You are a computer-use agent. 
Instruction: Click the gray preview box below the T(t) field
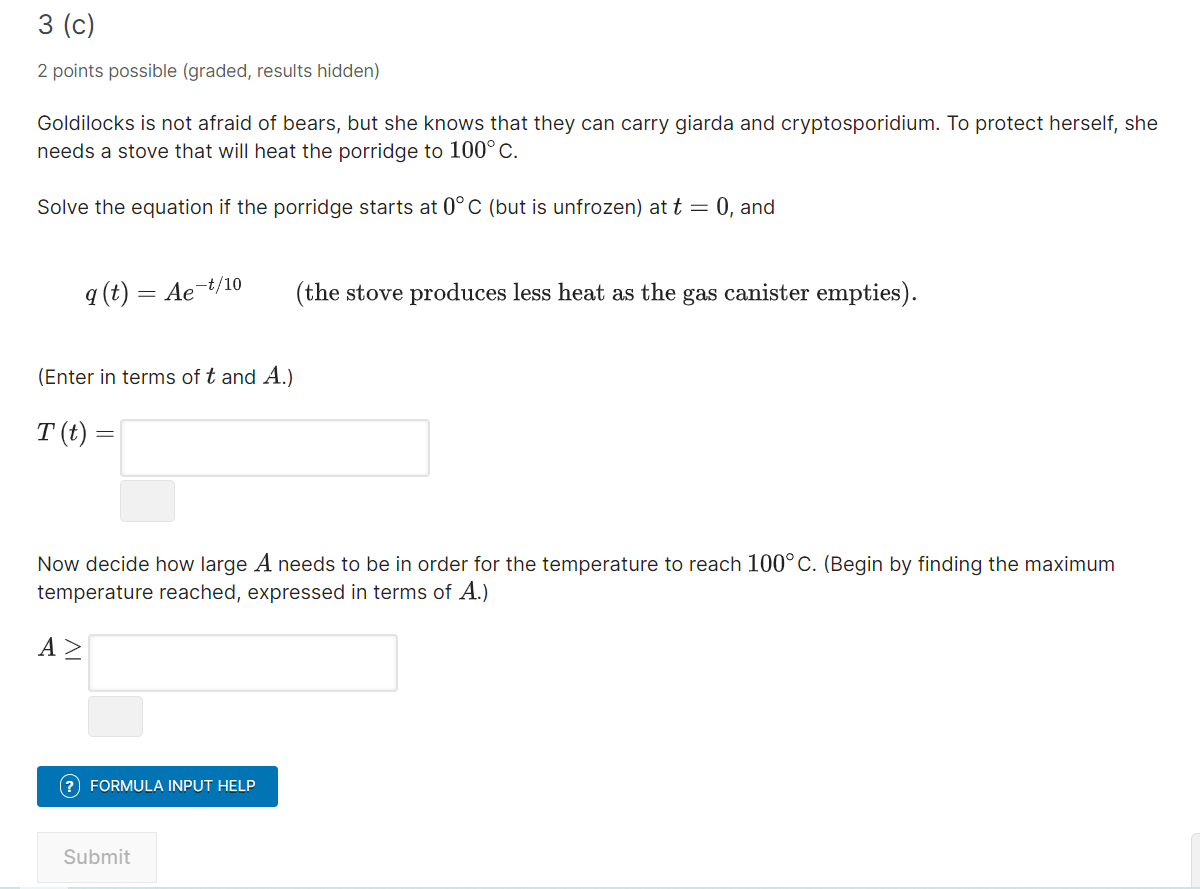point(147,500)
